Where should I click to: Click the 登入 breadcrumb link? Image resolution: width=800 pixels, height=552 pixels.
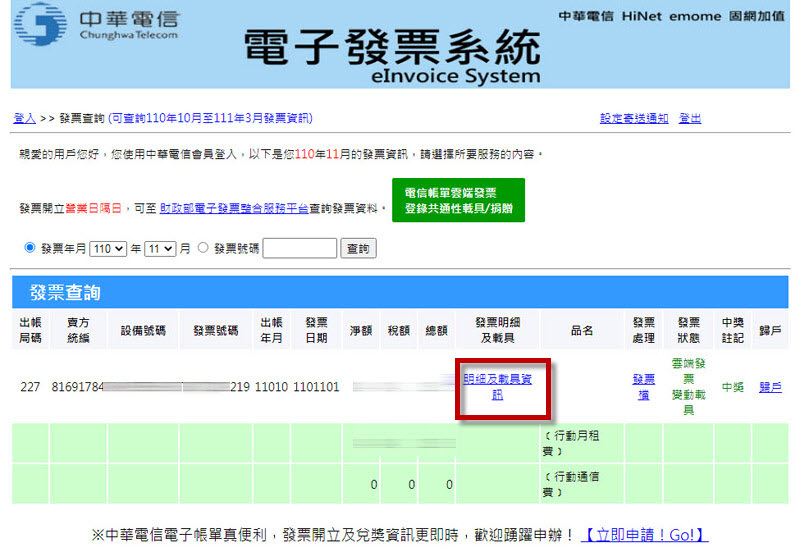coord(24,118)
